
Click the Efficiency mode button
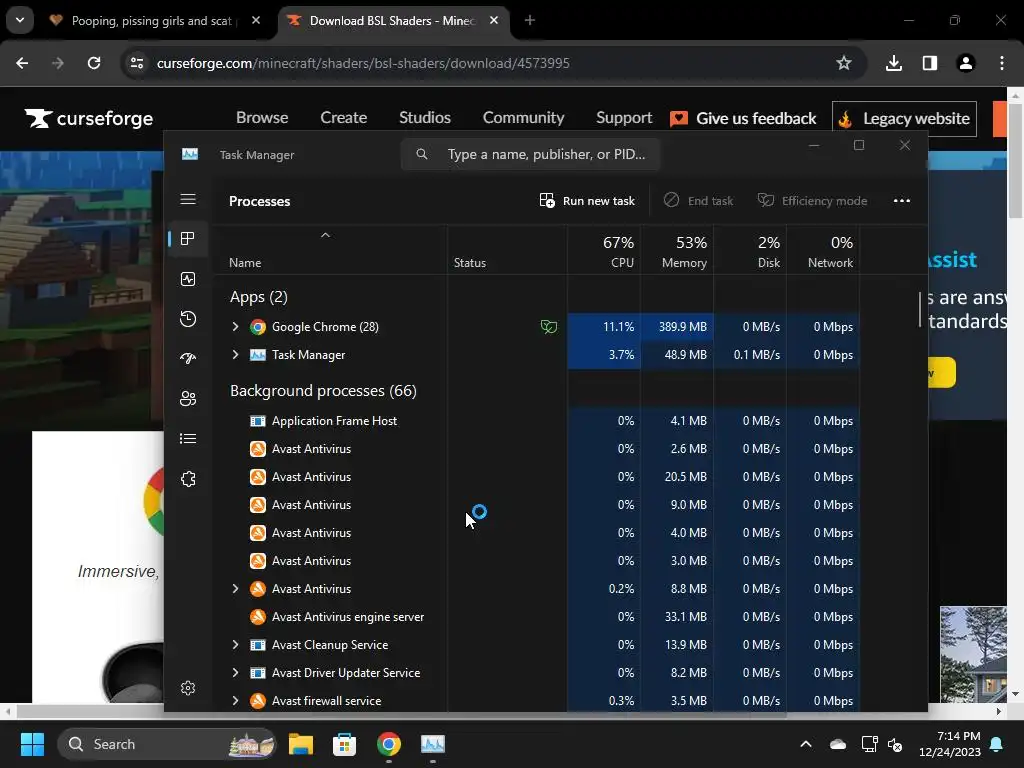[x=812, y=200]
